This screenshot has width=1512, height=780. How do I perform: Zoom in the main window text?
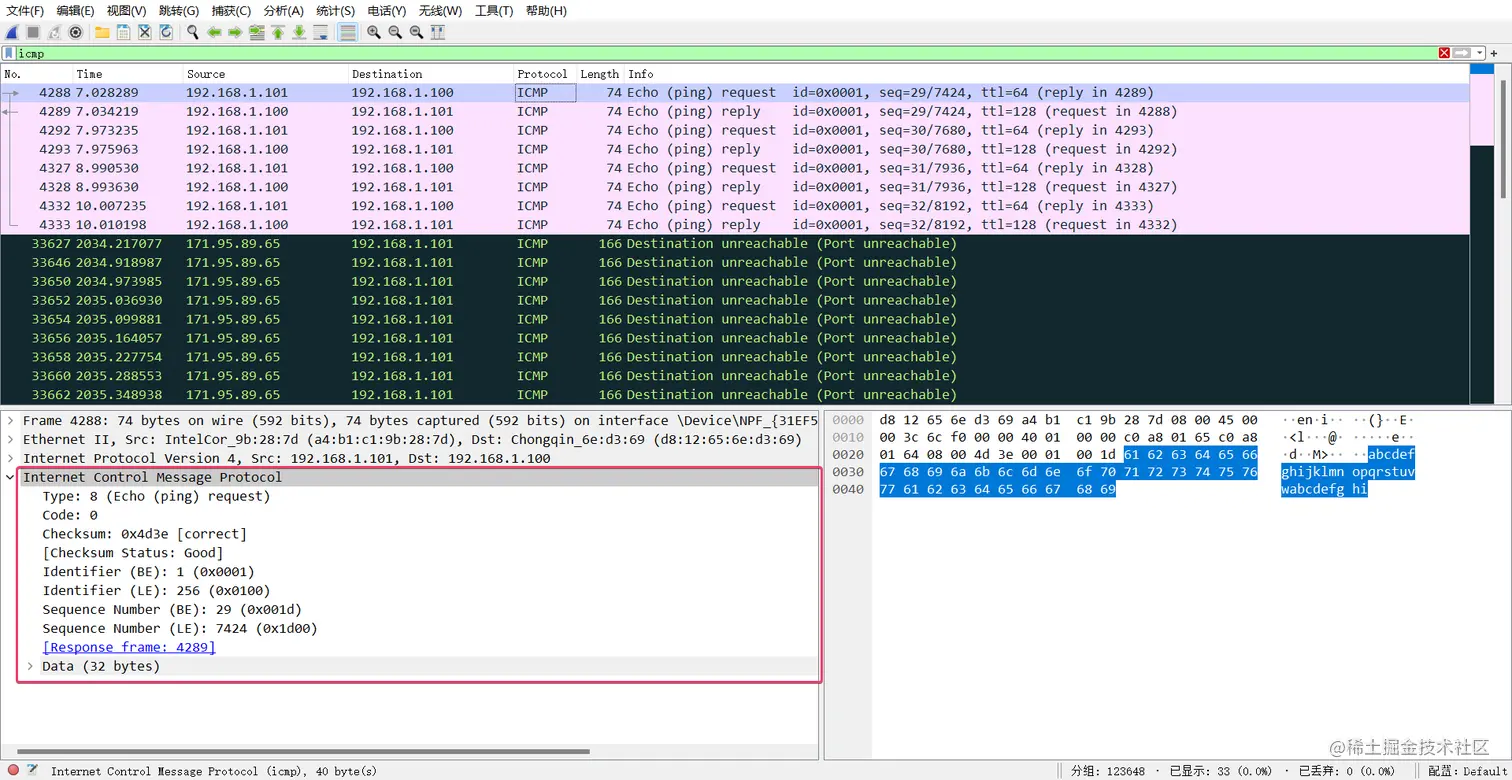(374, 32)
